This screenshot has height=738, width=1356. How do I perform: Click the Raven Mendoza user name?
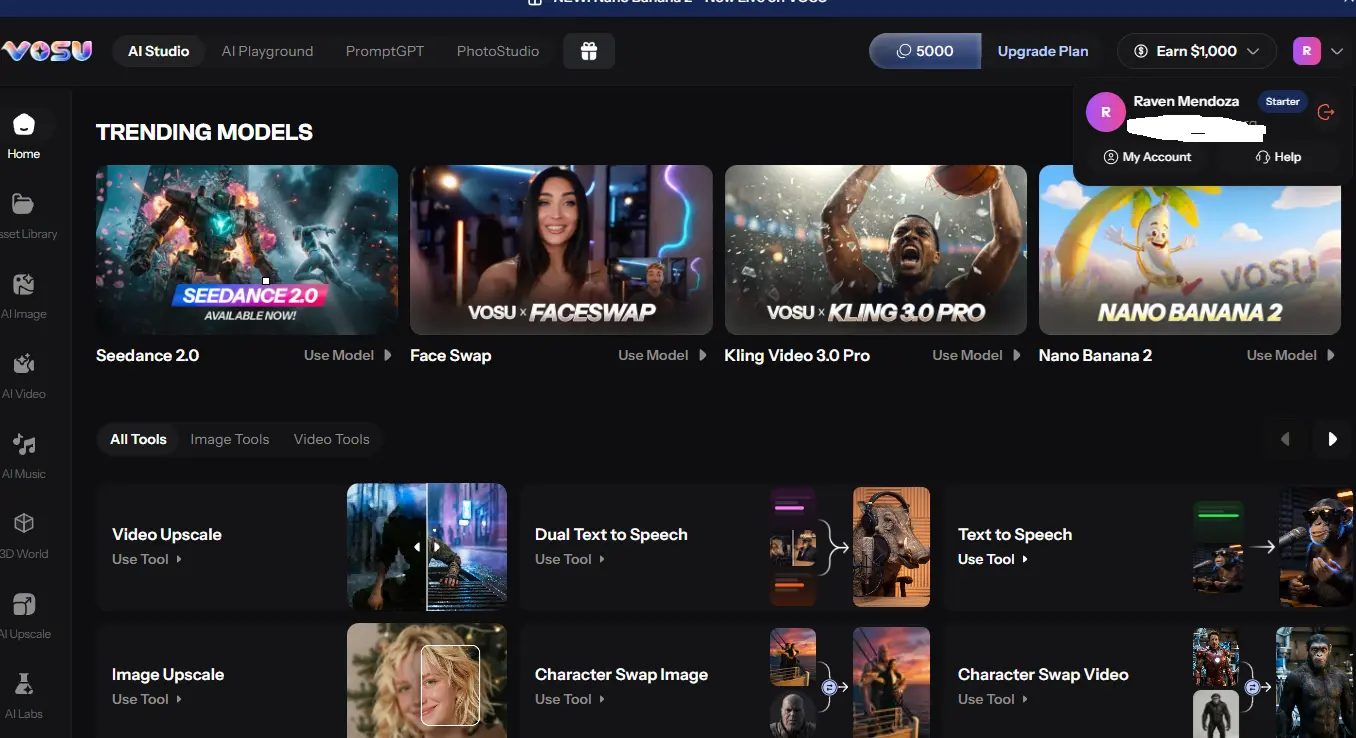[1186, 101]
